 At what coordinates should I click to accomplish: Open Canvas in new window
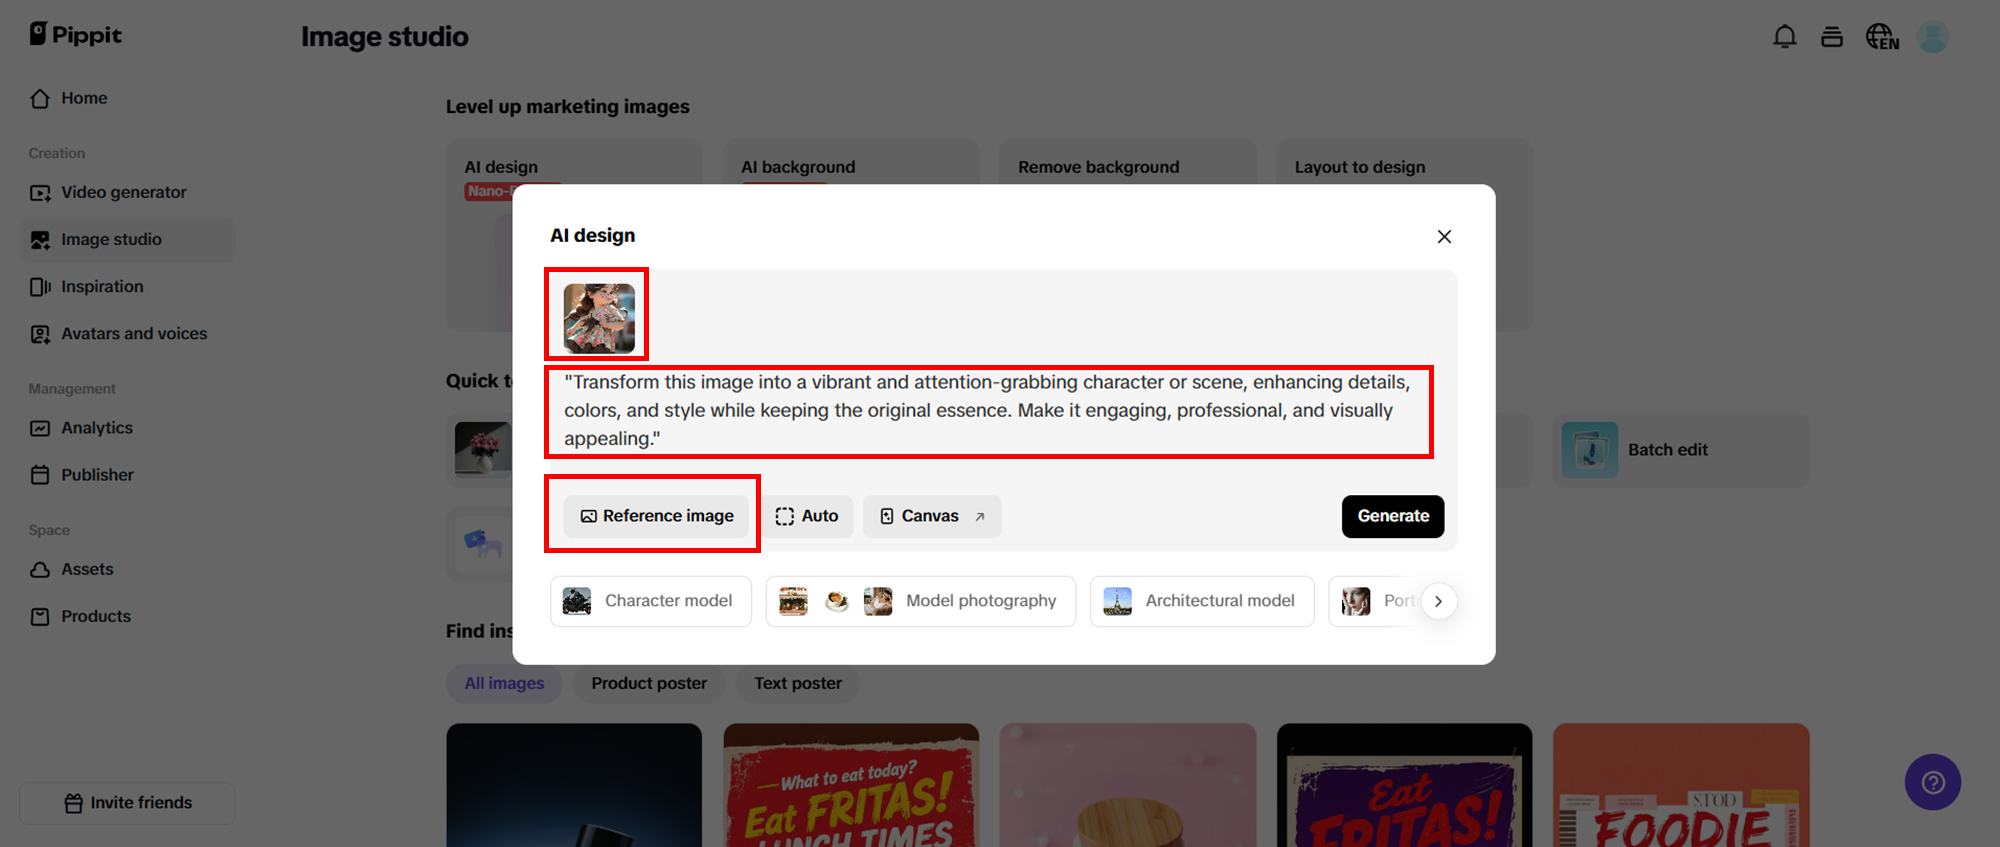(x=932, y=516)
